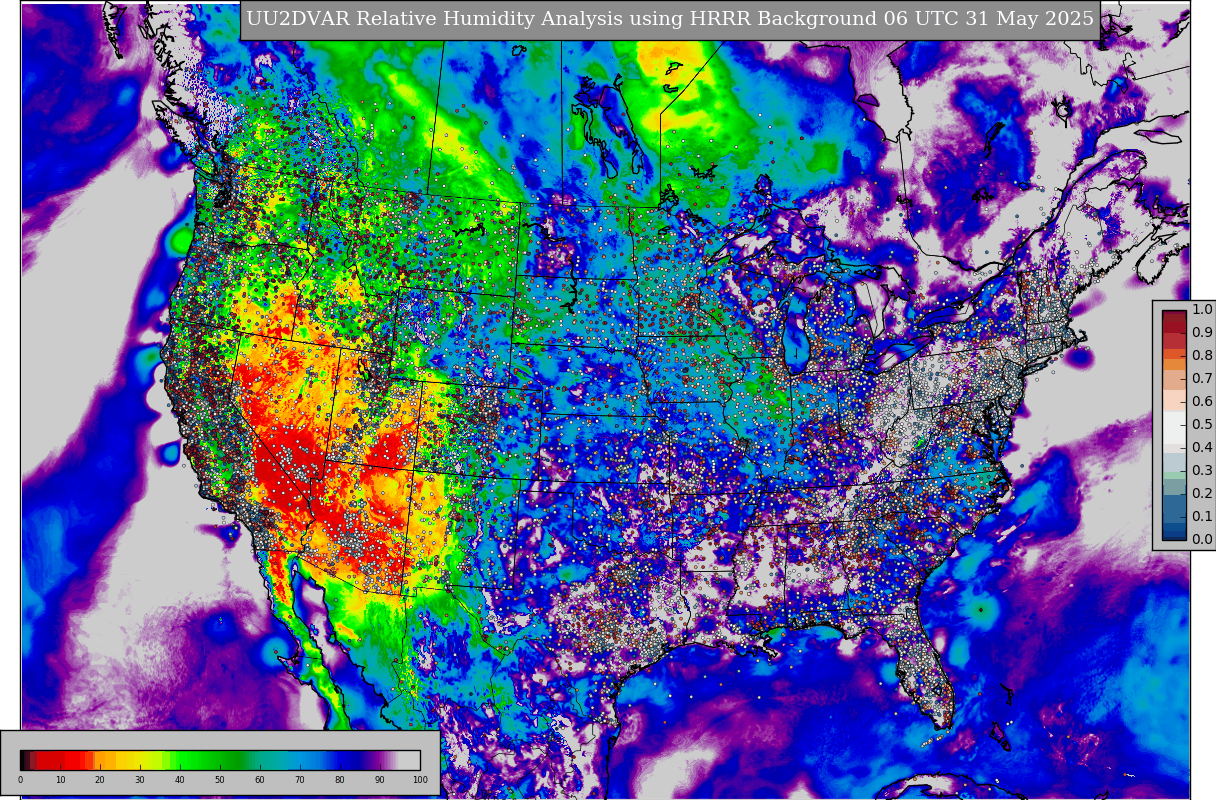Click the 70 tick label on the humidity colorbar
The height and width of the screenshot is (800, 1216).
point(300,780)
